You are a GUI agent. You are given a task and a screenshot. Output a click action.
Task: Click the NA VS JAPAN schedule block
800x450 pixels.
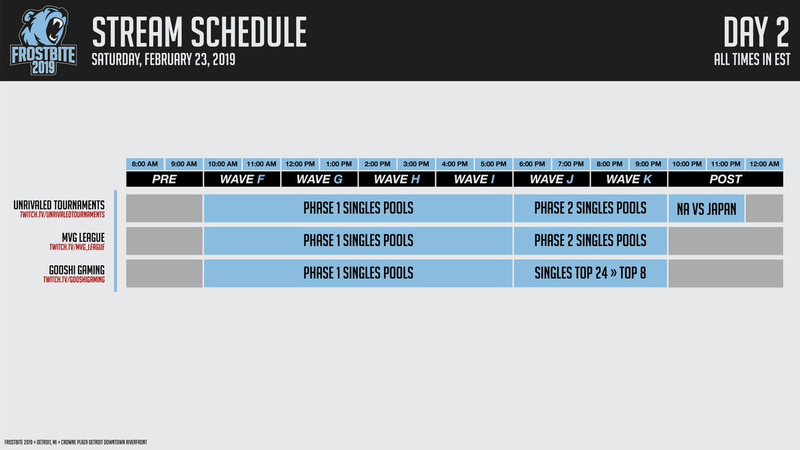click(x=706, y=208)
